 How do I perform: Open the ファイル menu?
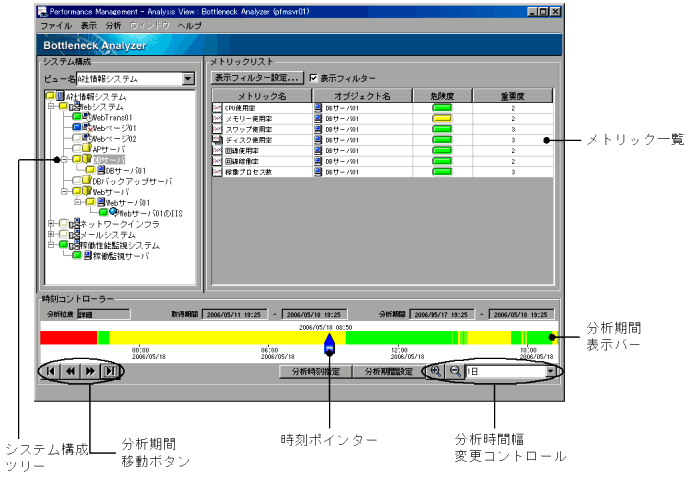tap(56, 25)
